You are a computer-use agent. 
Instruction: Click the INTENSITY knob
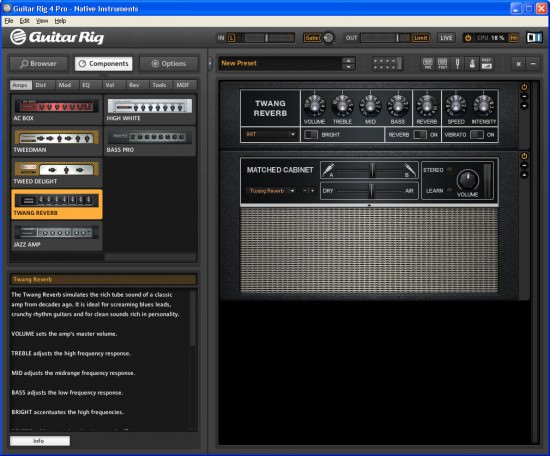coord(483,106)
